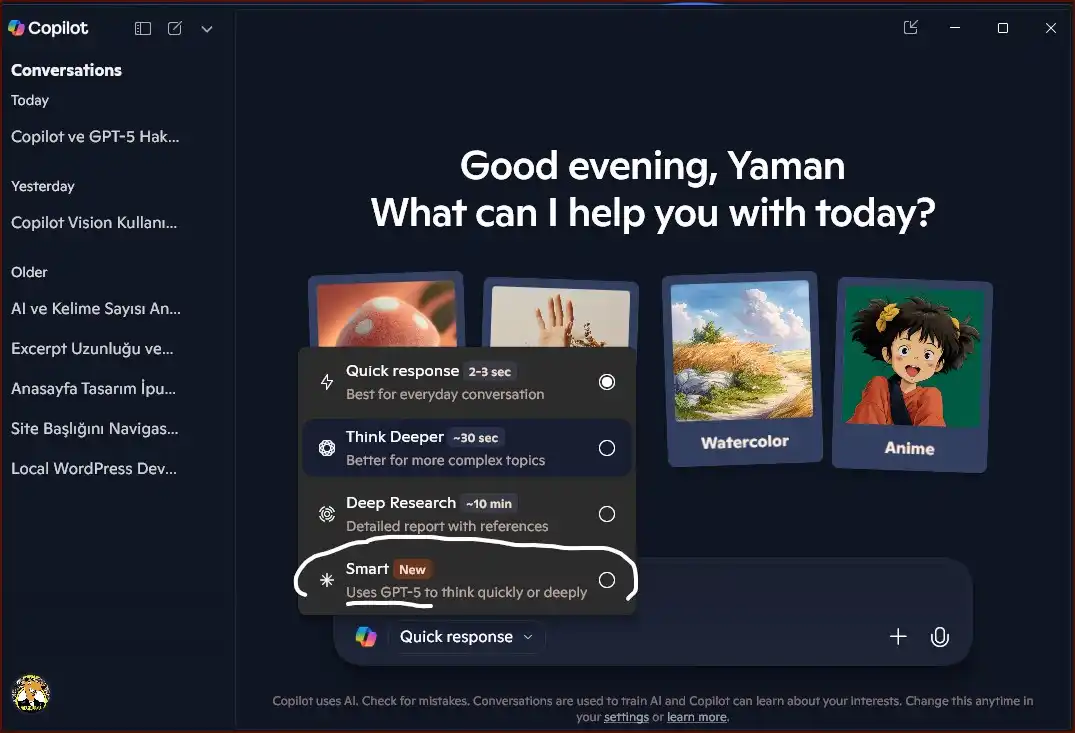The width and height of the screenshot is (1075, 733).
Task: Open the Anime style card
Action: (911, 374)
